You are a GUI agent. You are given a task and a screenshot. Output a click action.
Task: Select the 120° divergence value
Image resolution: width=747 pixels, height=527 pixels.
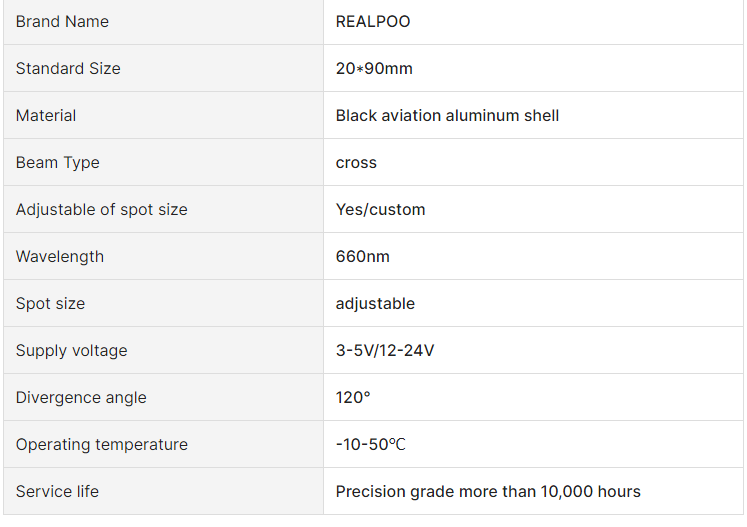[x=353, y=398]
